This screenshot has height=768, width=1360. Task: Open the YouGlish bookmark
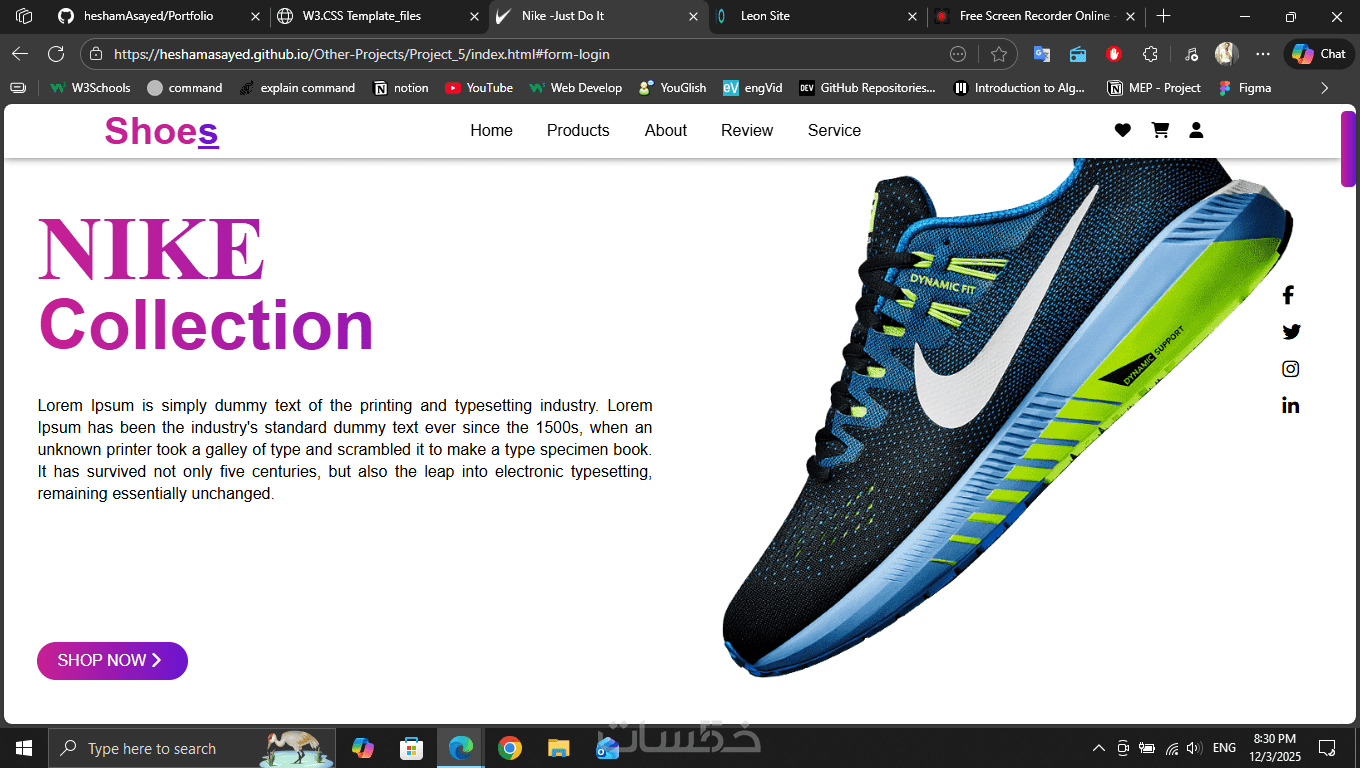[x=673, y=88]
